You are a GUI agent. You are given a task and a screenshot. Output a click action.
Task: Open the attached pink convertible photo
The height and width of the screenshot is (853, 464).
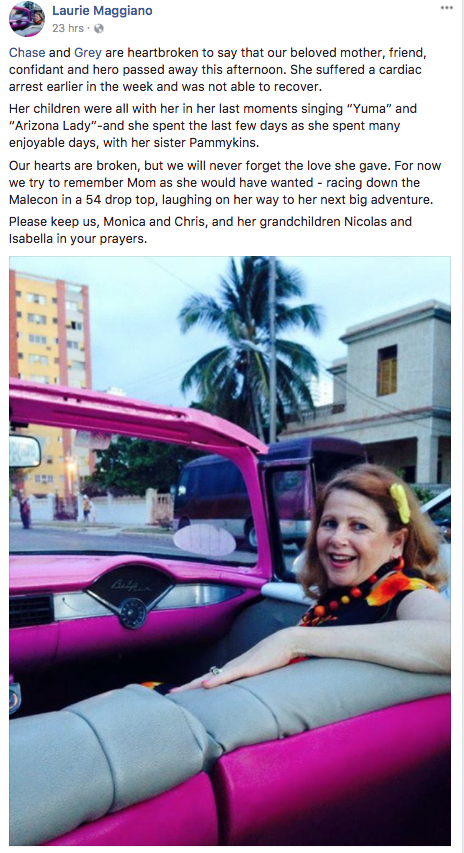point(230,550)
